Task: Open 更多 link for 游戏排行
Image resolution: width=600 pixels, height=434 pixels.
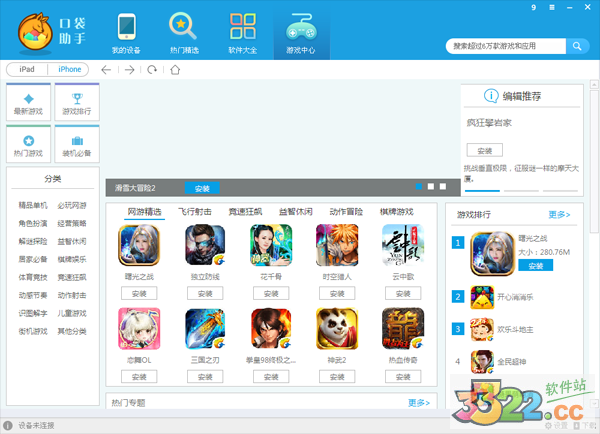Action: tap(559, 215)
